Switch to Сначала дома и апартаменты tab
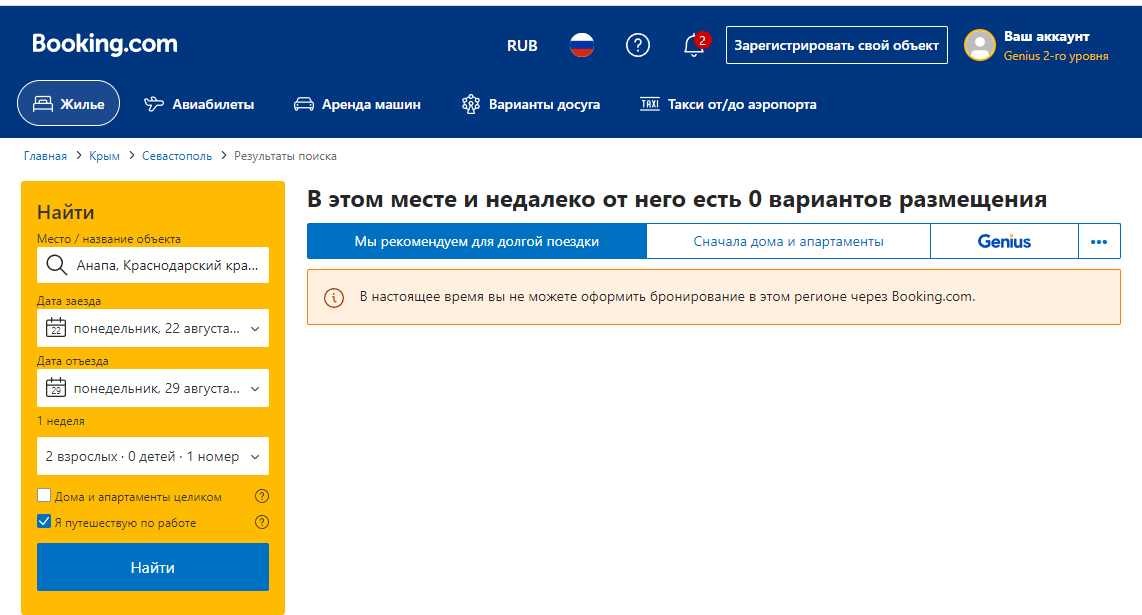The width and height of the screenshot is (1142, 615). click(x=789, y=240)
